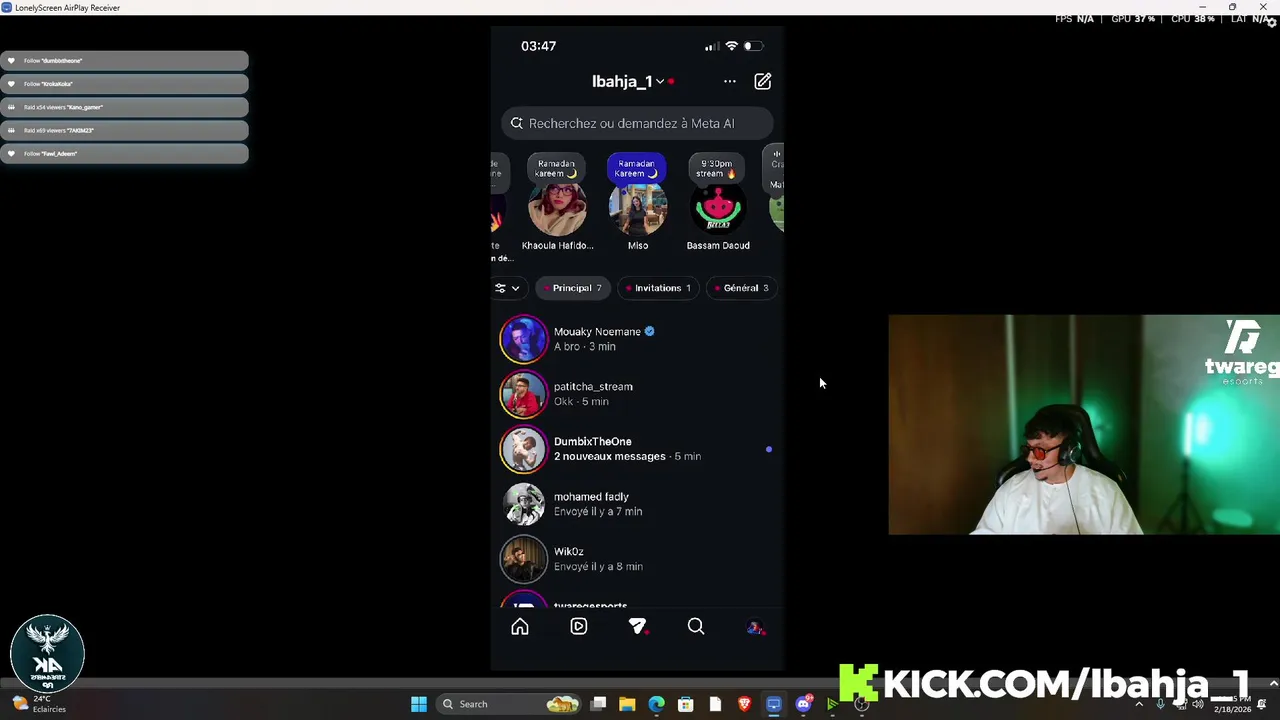Click the streamer webcam overlay
This screenshot has height=720, width=1280.
click(x=1084, y=425)
